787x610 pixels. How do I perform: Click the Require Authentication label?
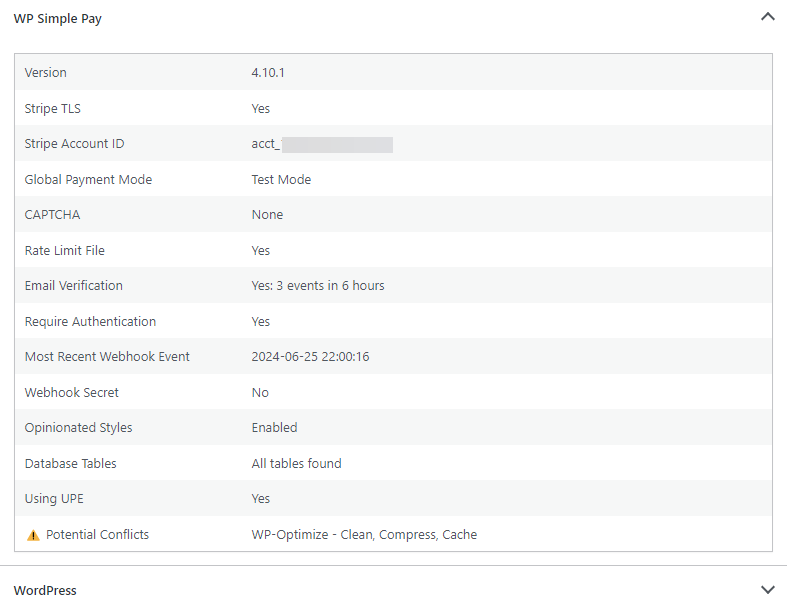coord(90,322)
